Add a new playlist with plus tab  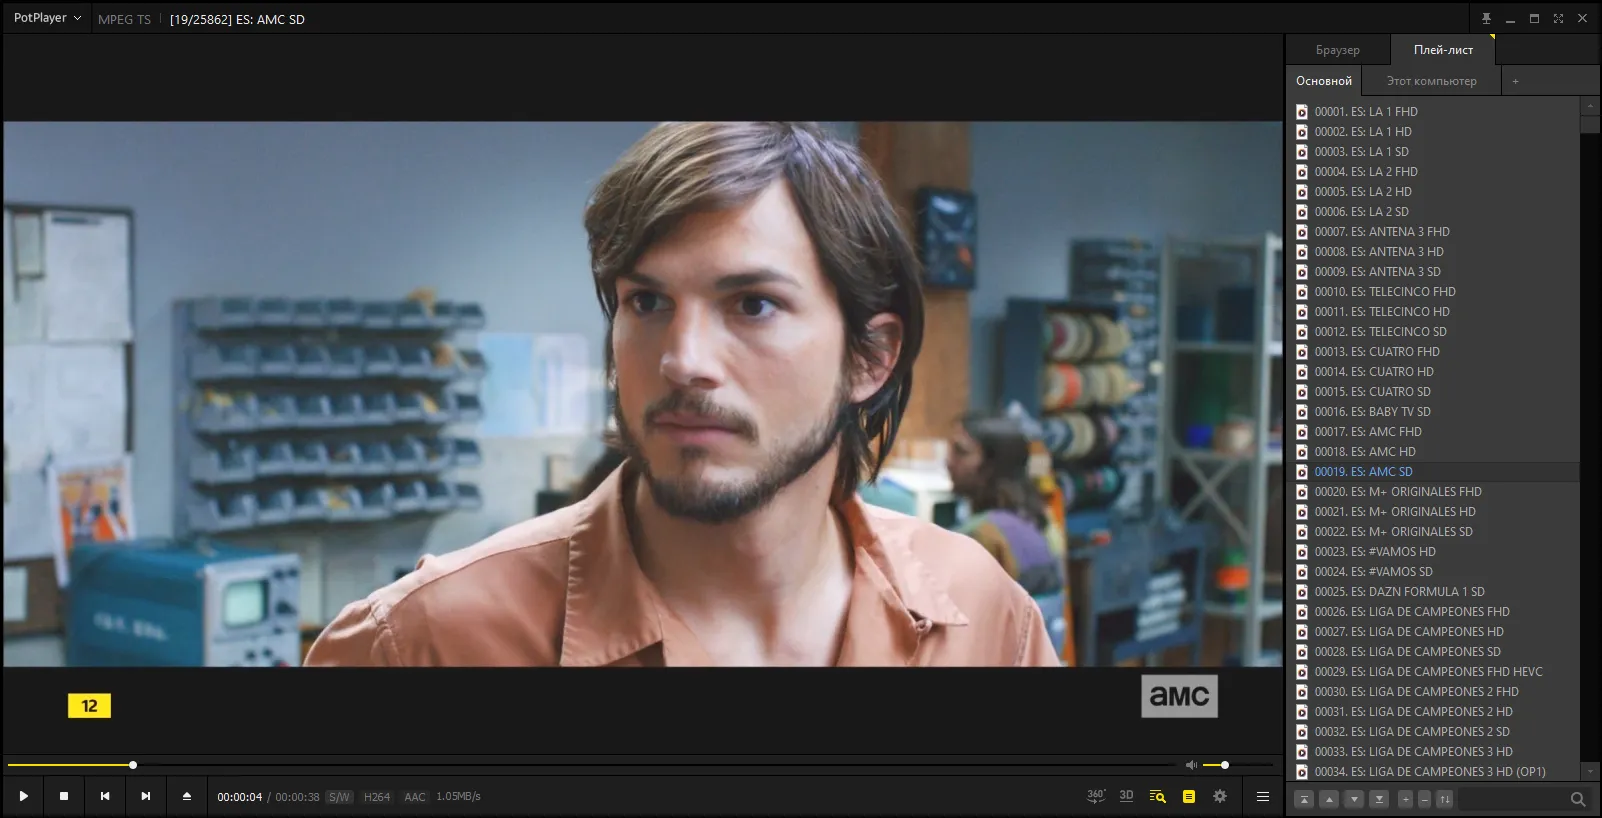1515,81
